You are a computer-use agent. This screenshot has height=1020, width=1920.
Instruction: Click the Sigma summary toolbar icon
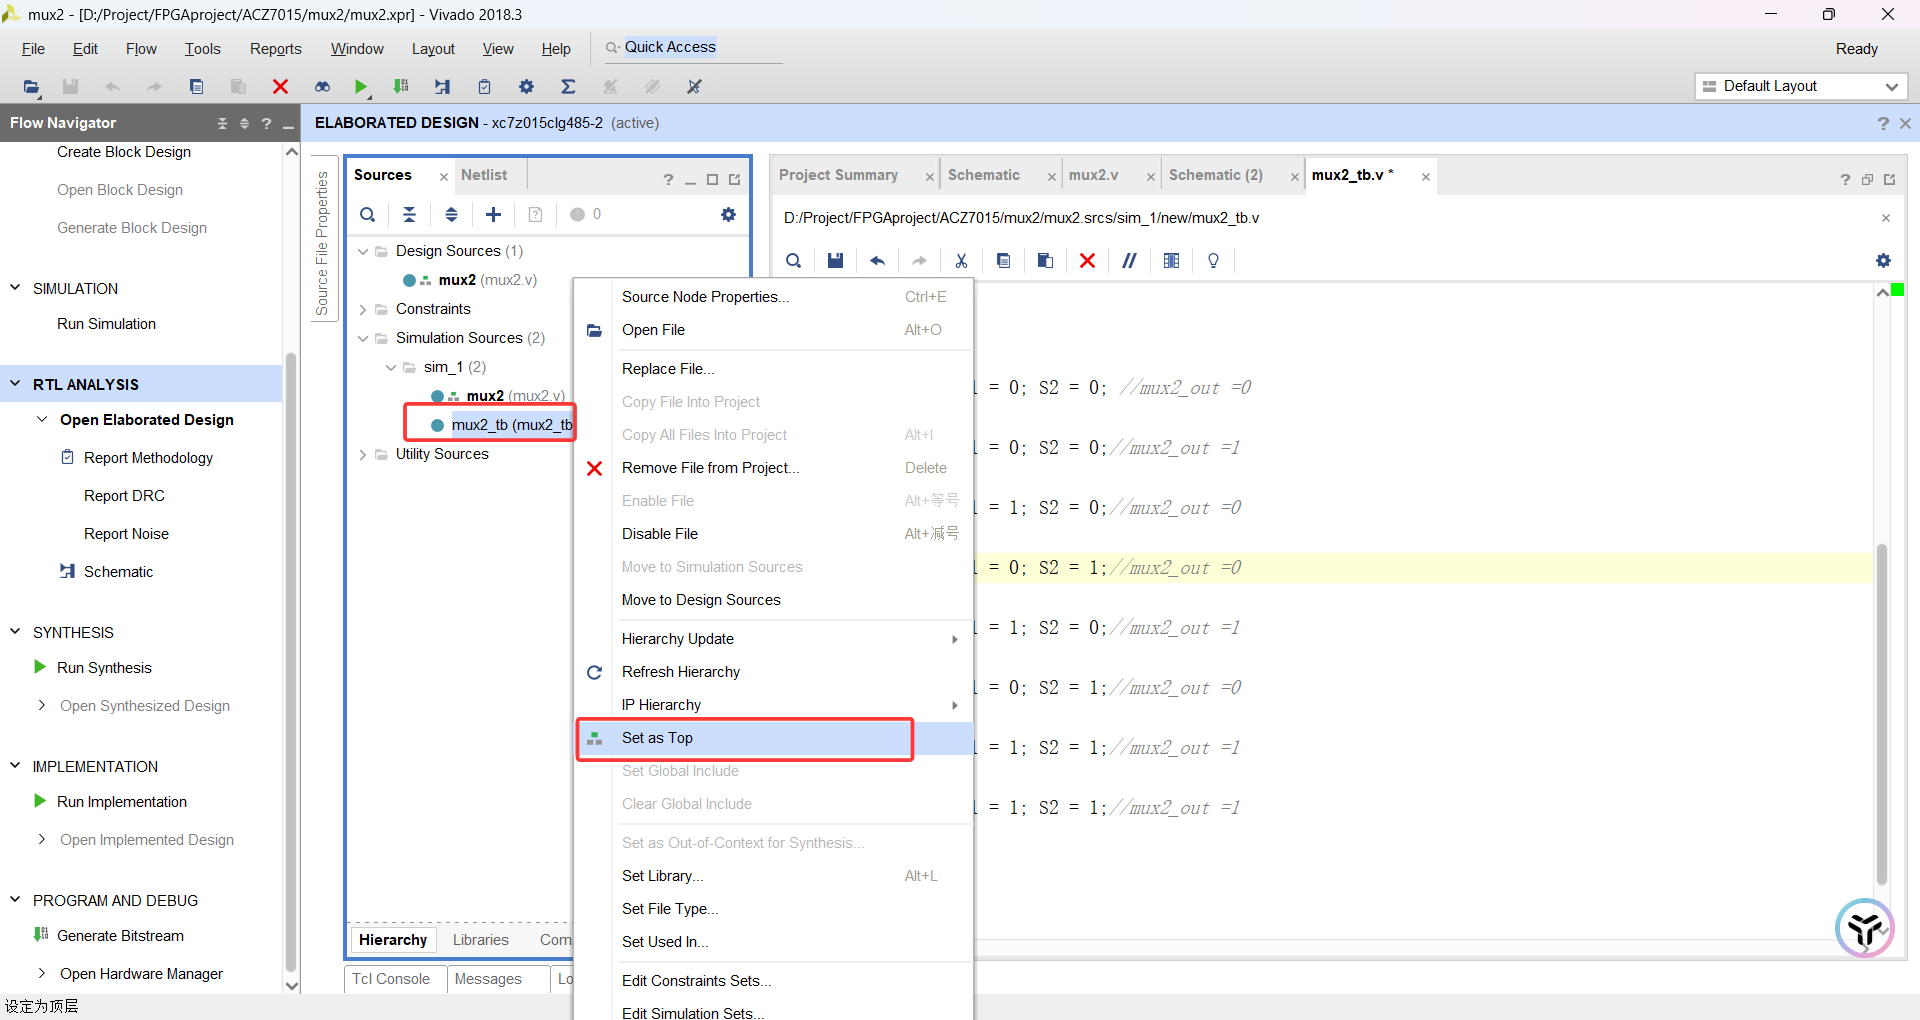[x=568, y=87]
